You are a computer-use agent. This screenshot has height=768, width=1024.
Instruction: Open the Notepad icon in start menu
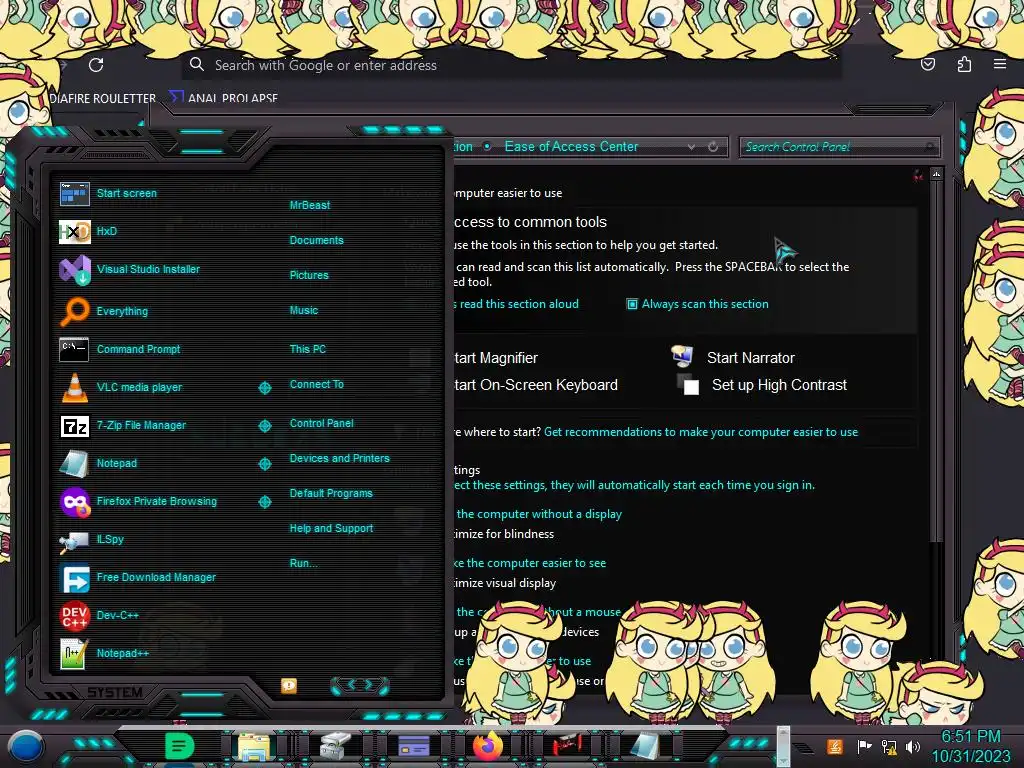(74, 464)
